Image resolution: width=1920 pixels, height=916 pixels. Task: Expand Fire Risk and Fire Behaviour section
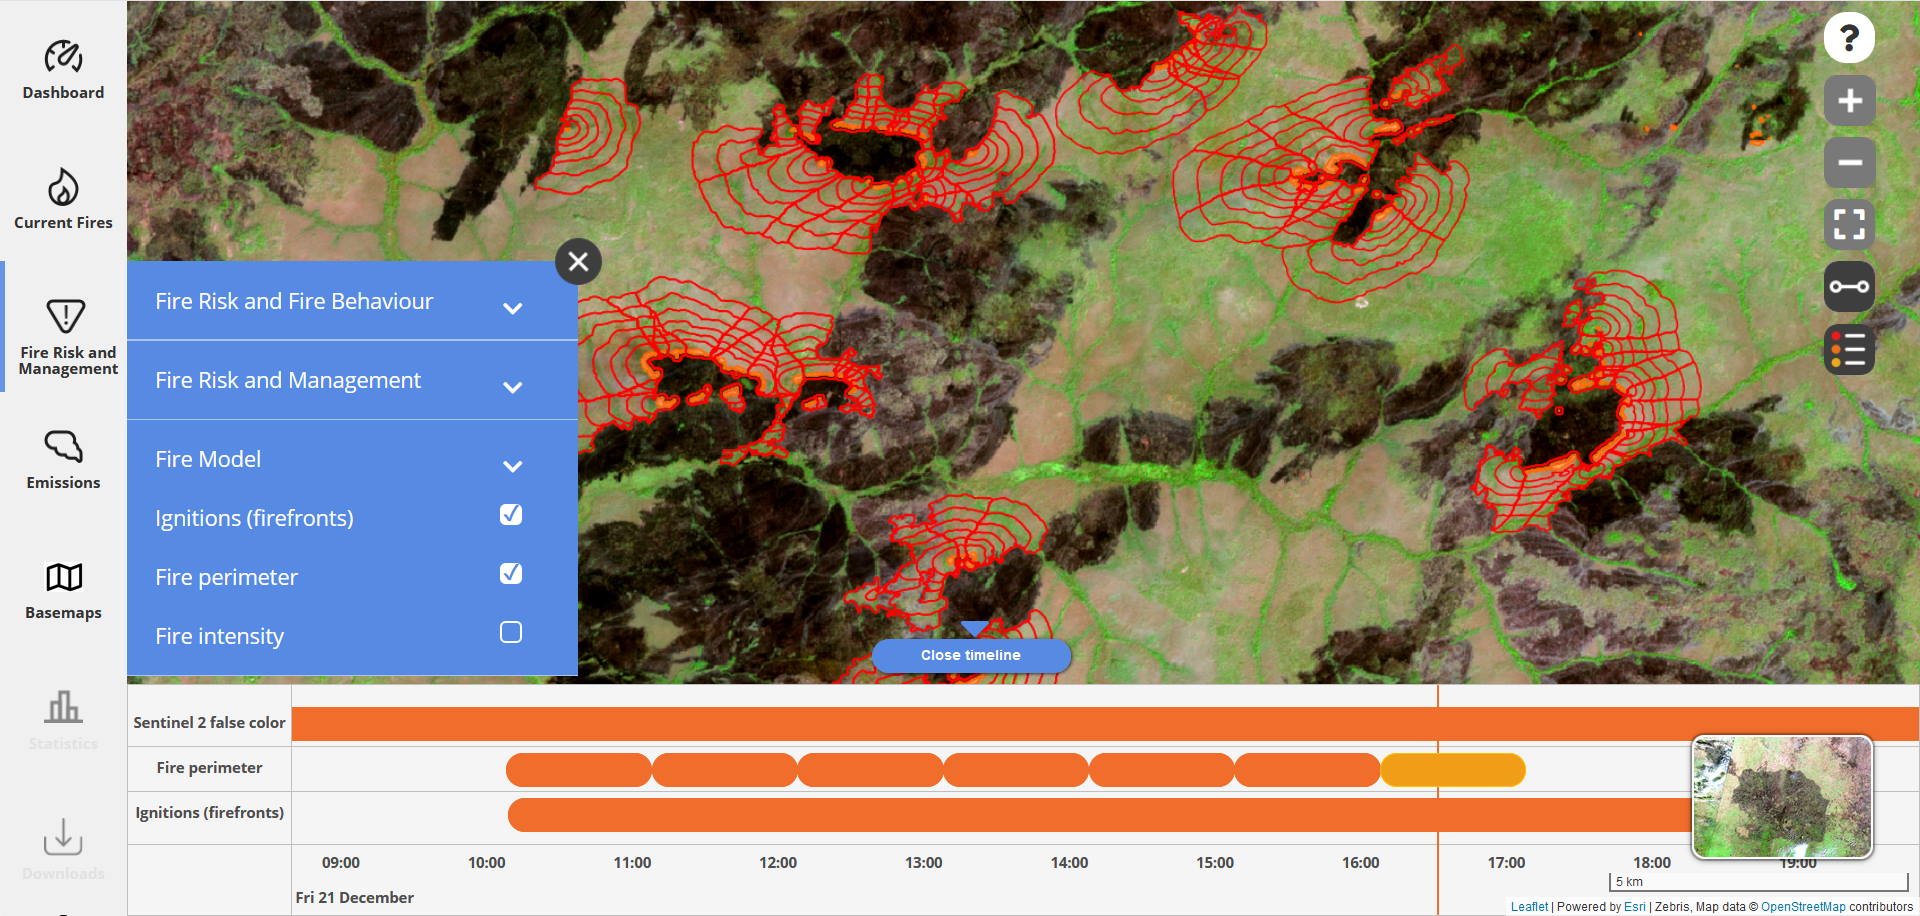[512, 308]
